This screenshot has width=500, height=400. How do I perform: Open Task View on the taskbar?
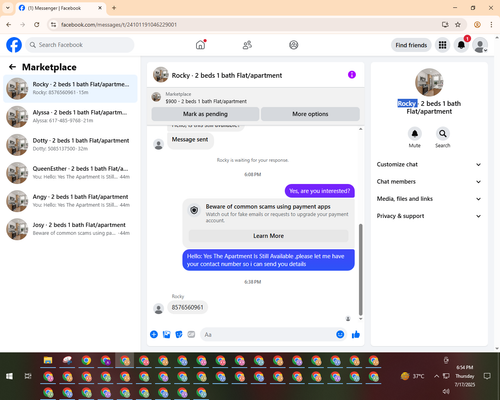coord(28,376)
